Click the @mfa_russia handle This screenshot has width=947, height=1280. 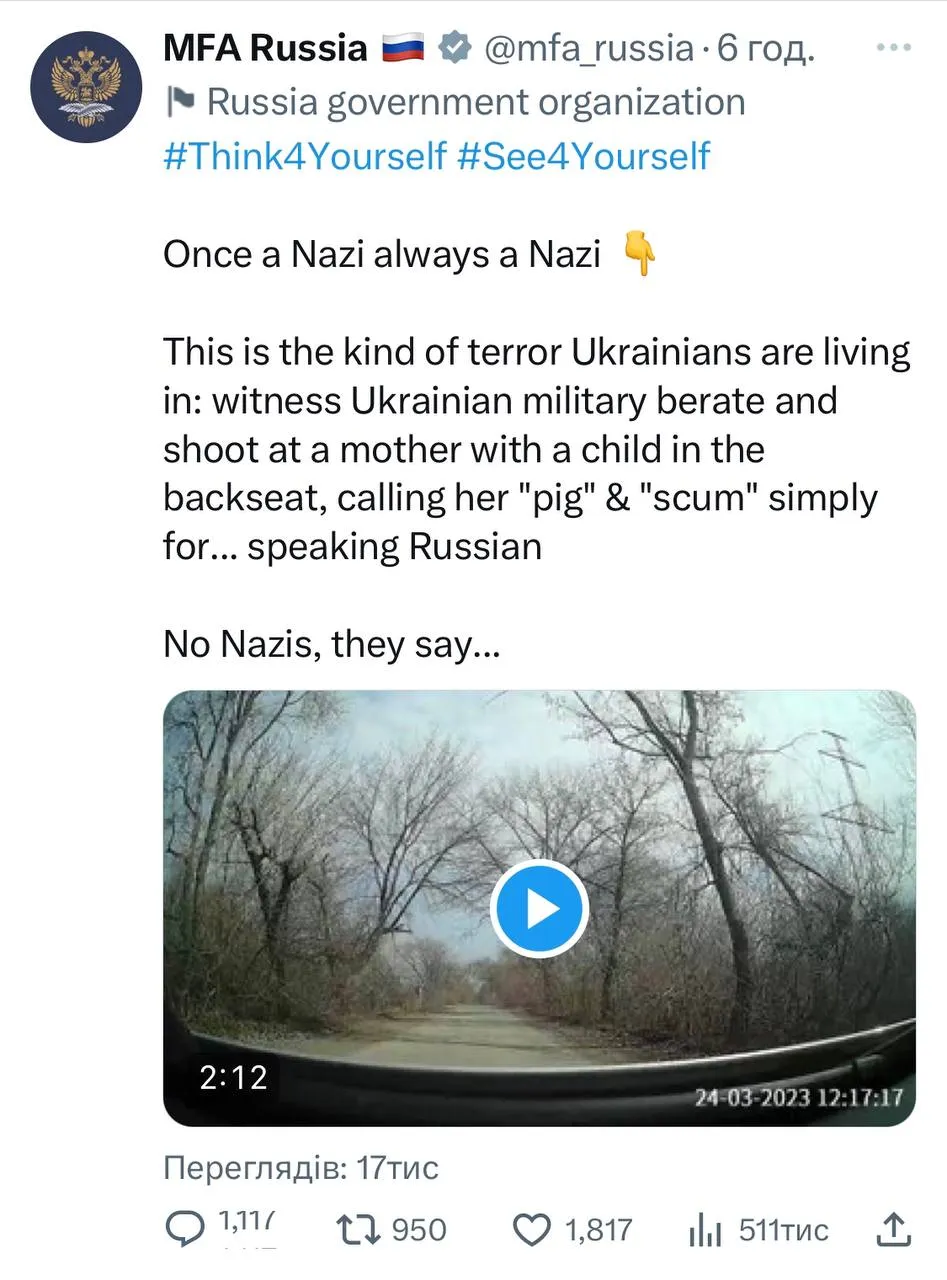[x=588, y=47]
